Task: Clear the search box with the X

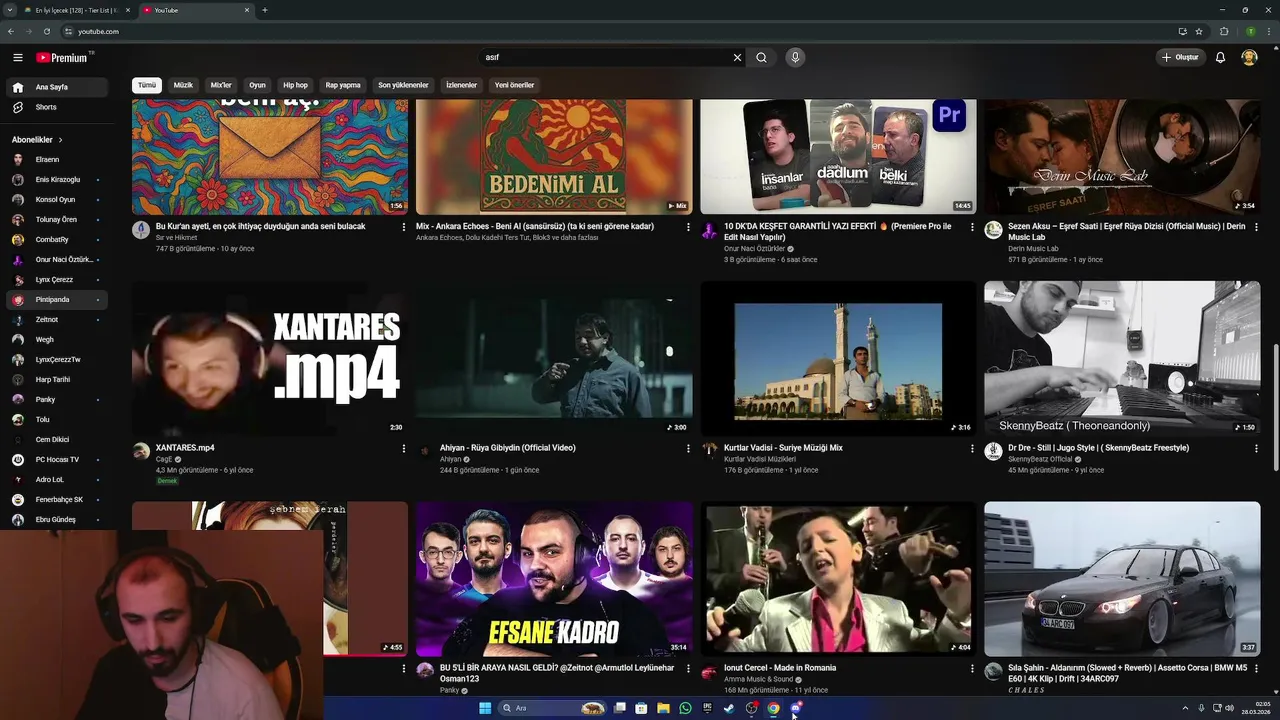Action: (x=737, y=58)
